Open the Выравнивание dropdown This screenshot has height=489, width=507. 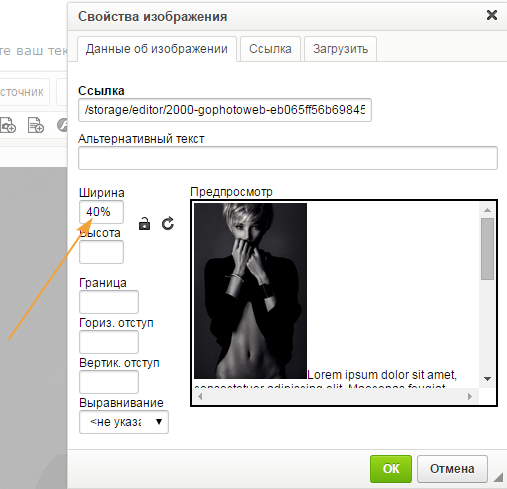coord(124,422)
